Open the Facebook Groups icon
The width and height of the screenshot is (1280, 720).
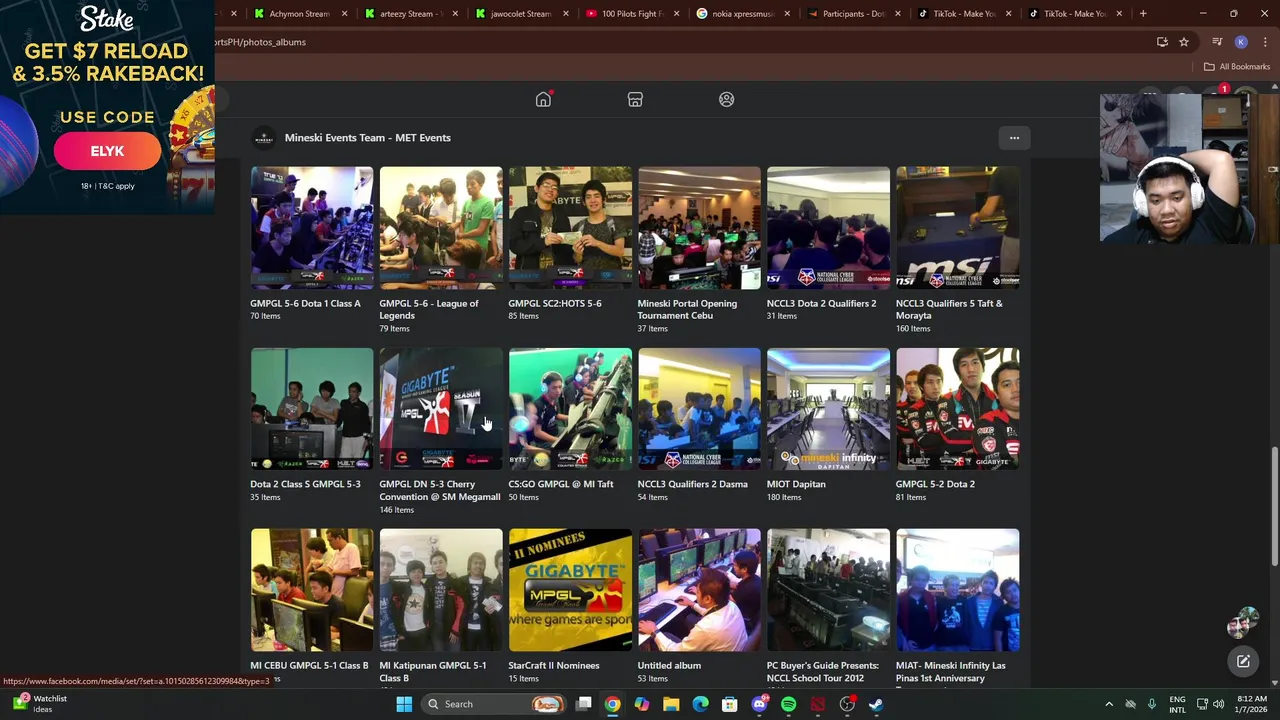point(727,99)
